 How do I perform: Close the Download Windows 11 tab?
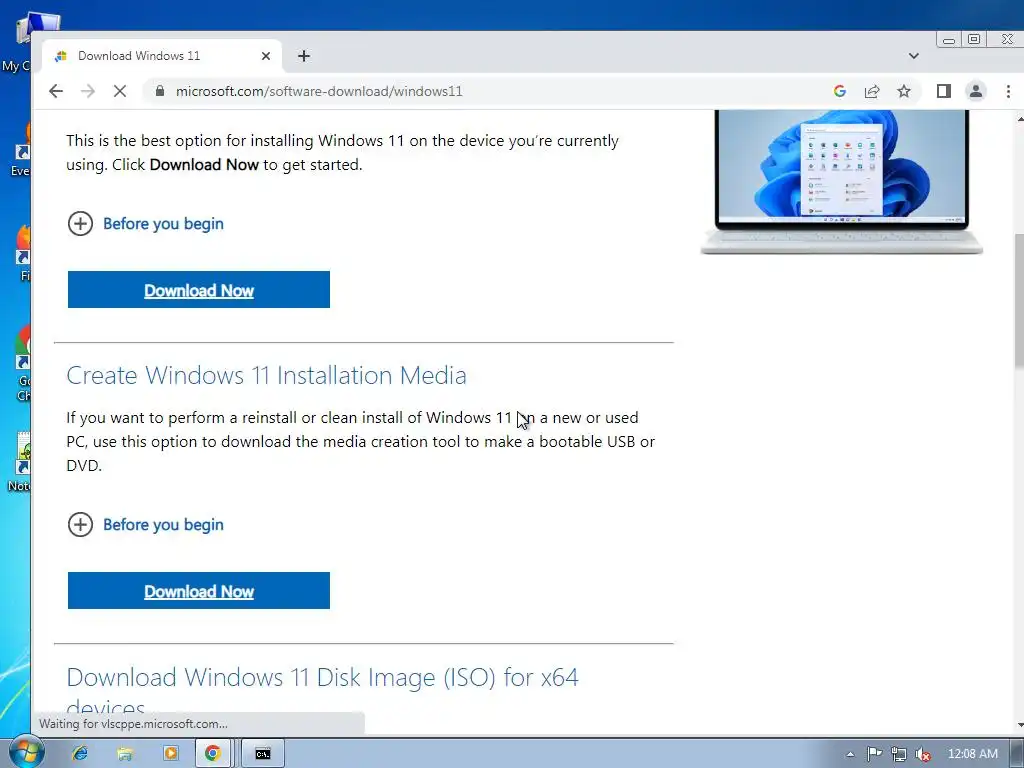[266, 56]
